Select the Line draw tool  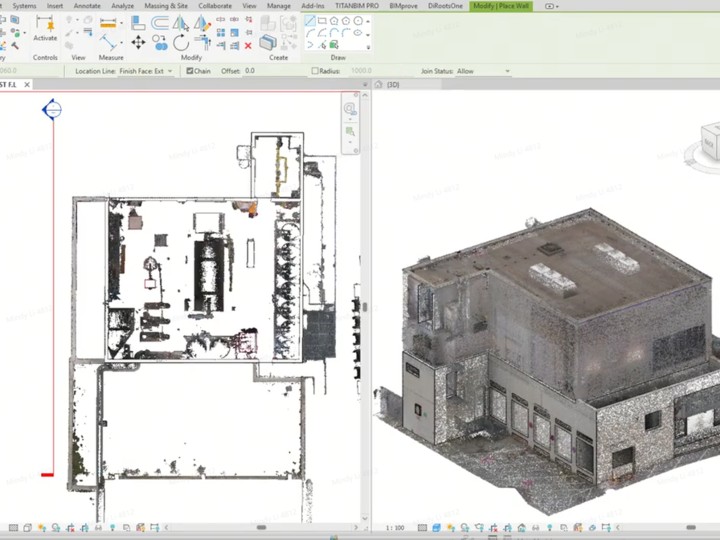310,21
